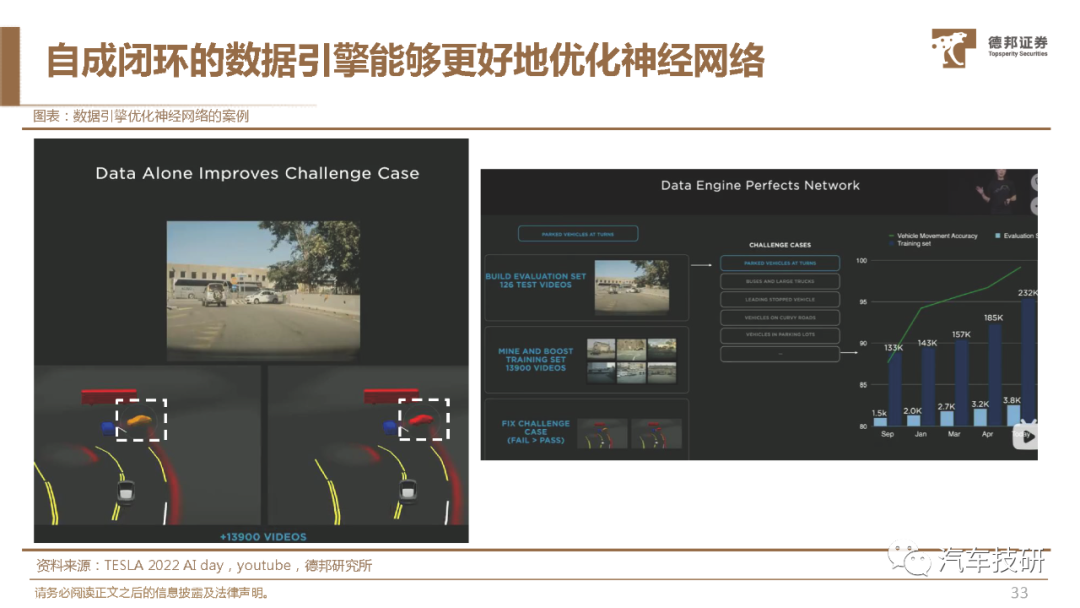This screenshot has height=608, width=1080.
Task: Click the Apr axis label
Action: (987, 434)
